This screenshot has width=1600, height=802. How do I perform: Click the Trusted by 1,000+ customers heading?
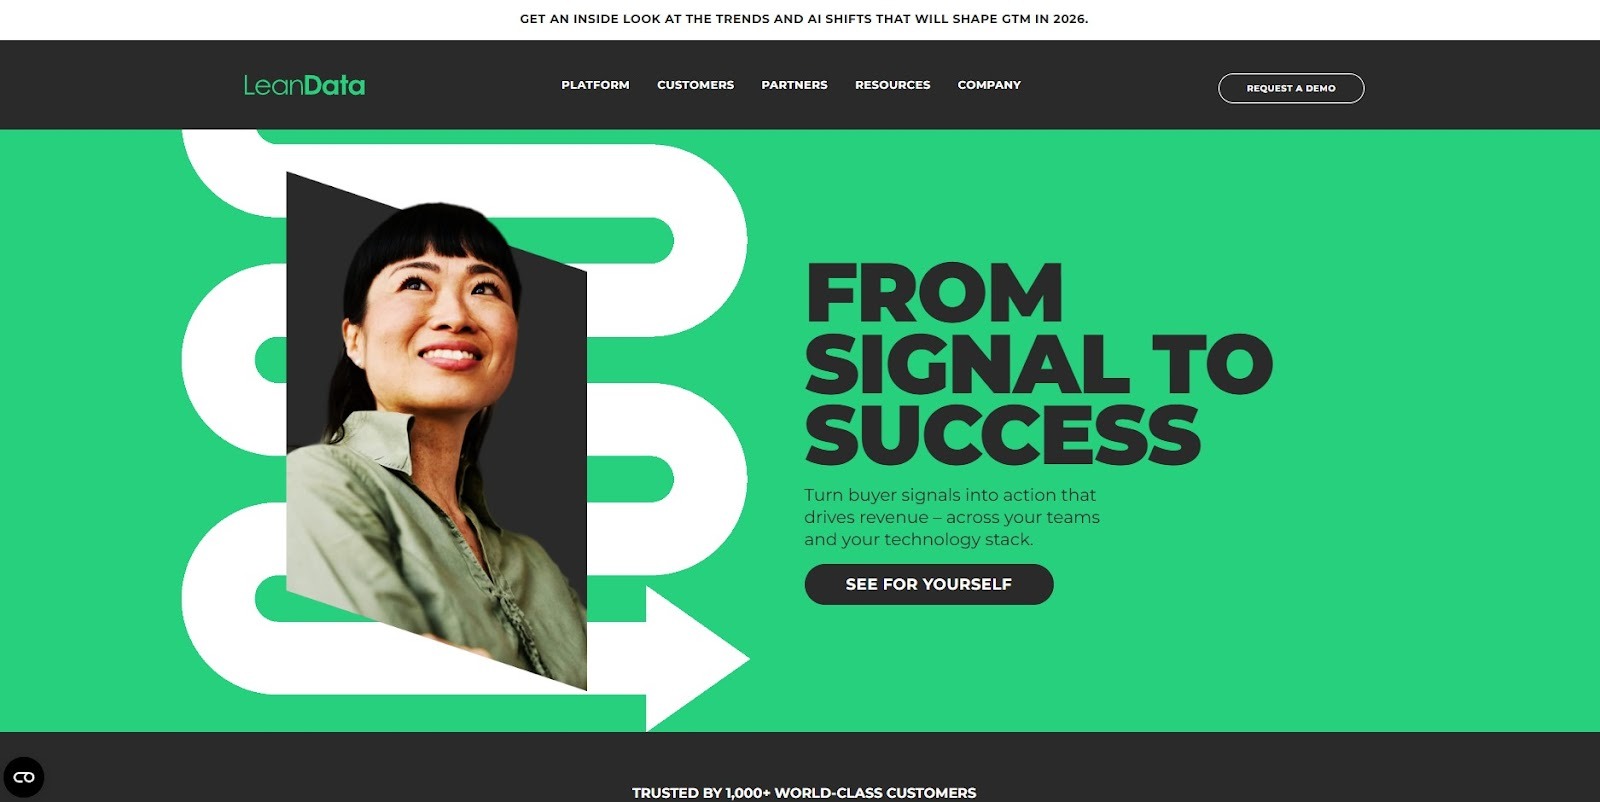point(804,792)
